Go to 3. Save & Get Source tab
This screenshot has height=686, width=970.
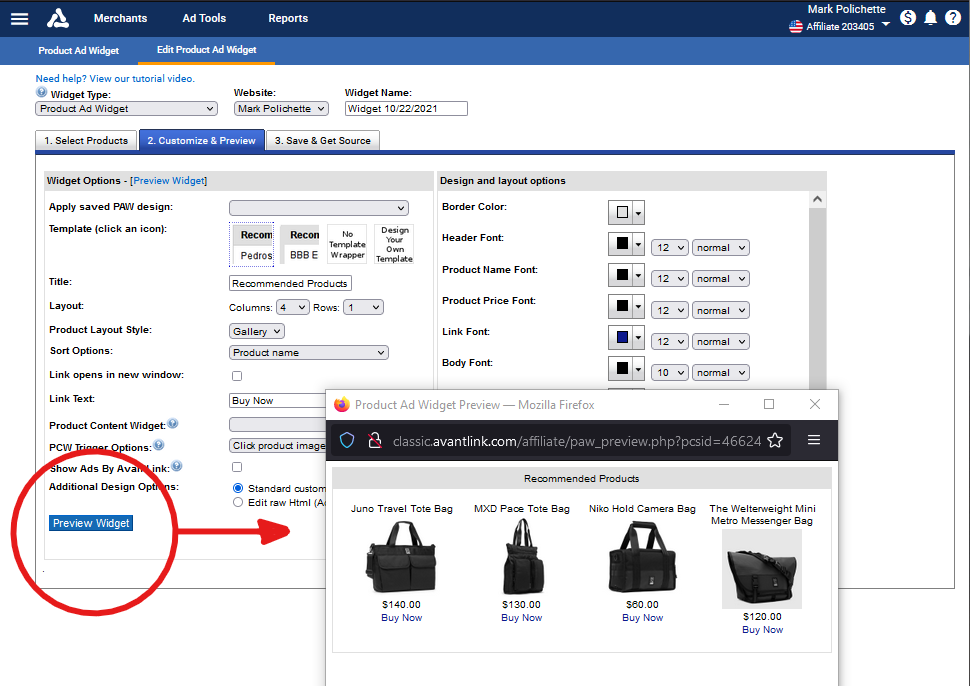[x=322, y=140]
